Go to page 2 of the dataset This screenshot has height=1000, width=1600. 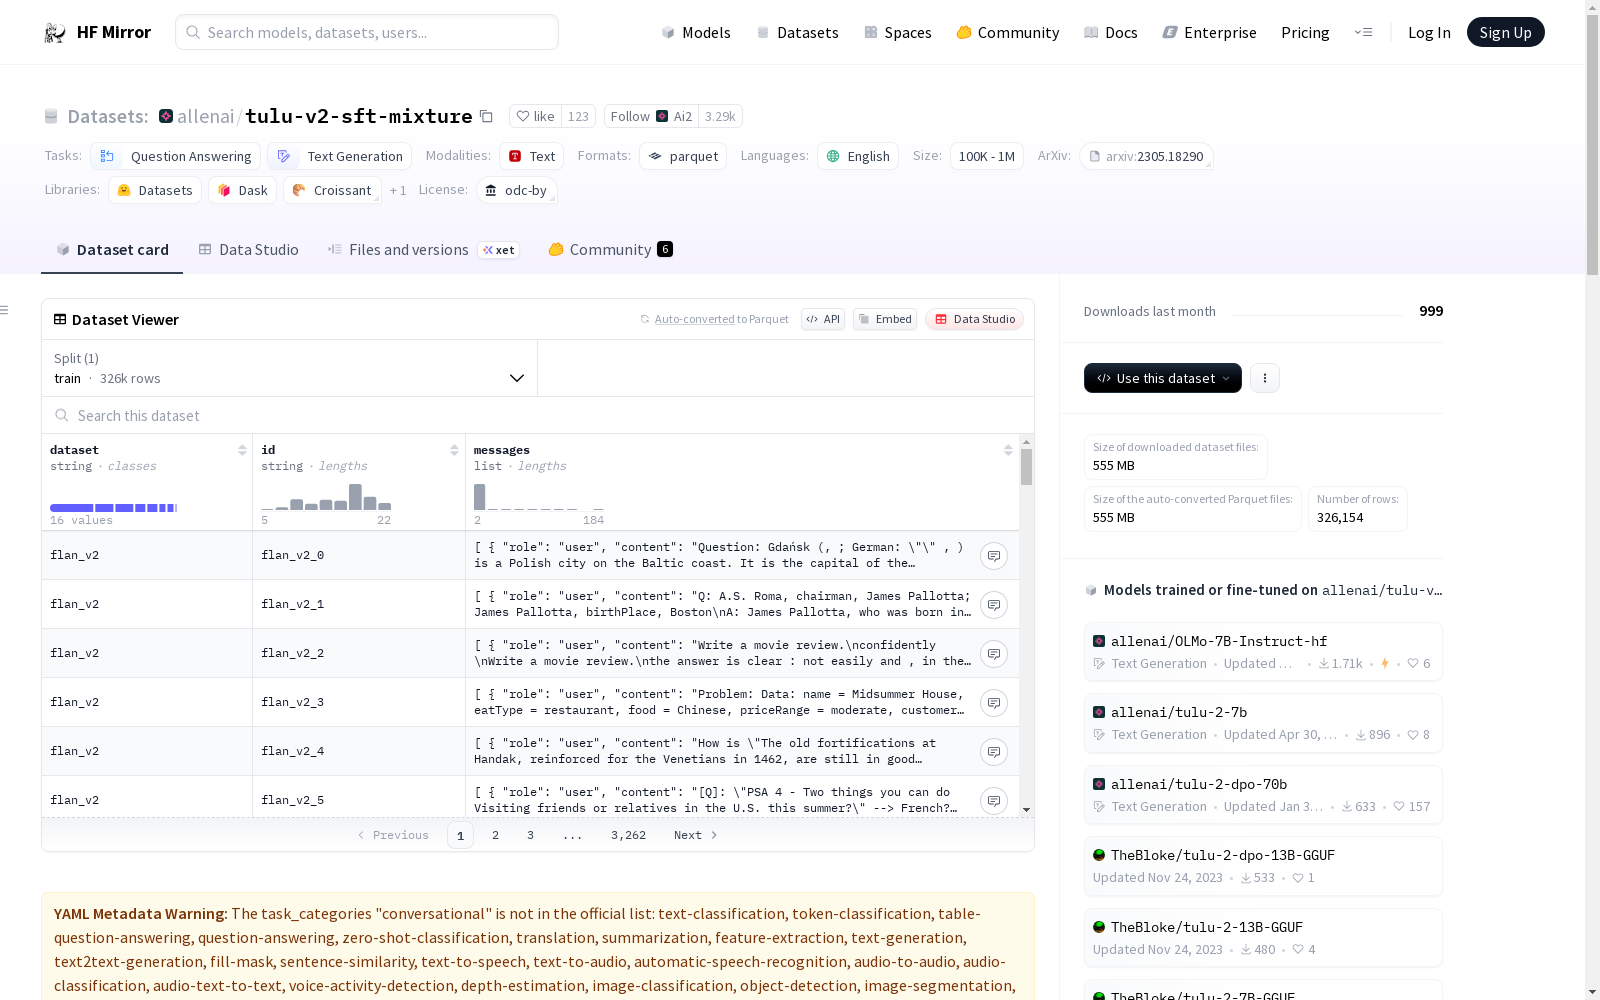[x=495, y=835]
